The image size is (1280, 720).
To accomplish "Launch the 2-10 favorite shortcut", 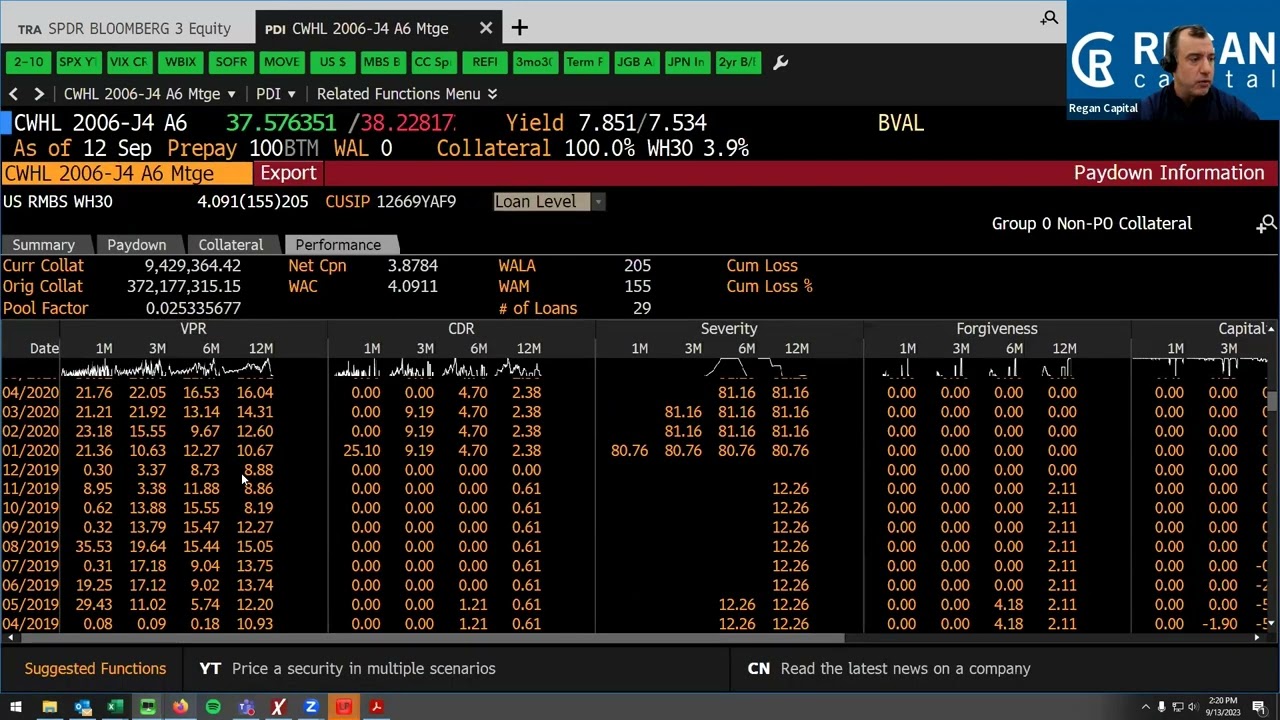I will tap(28, 62).
